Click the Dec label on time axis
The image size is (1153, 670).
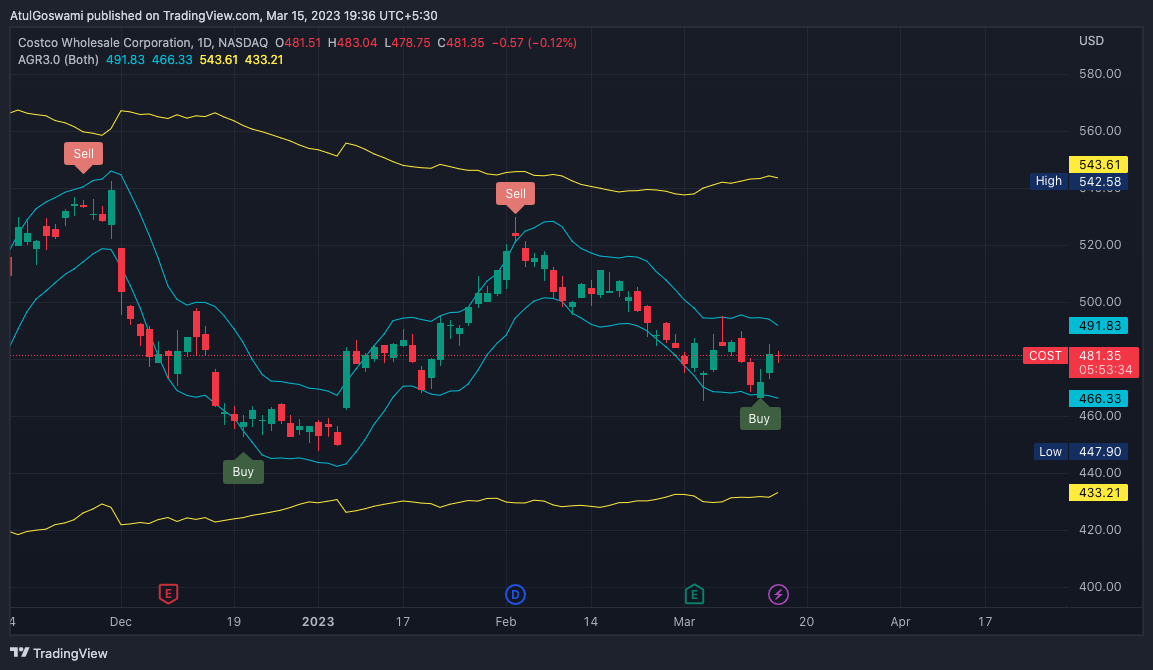tap(121, 621)
